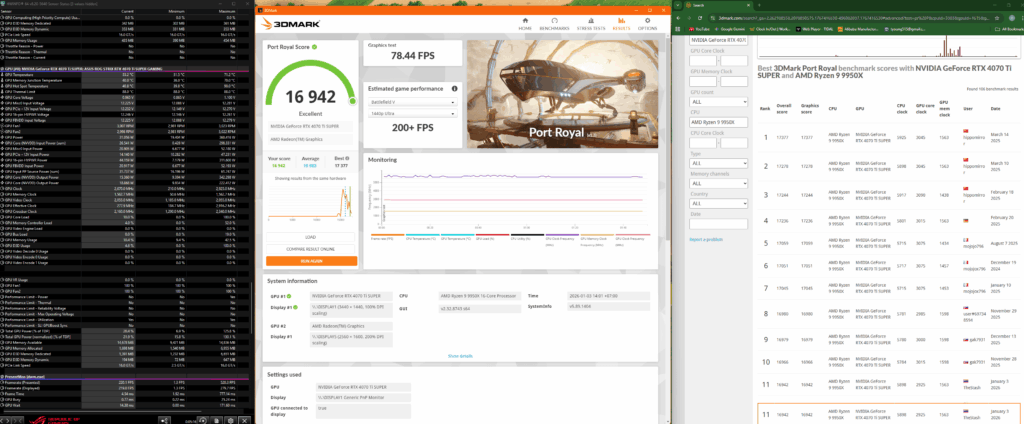Screen dimensions: 1024x424
Task: Open the Options tab in 3DMark
Action: [x=647, y=24]
